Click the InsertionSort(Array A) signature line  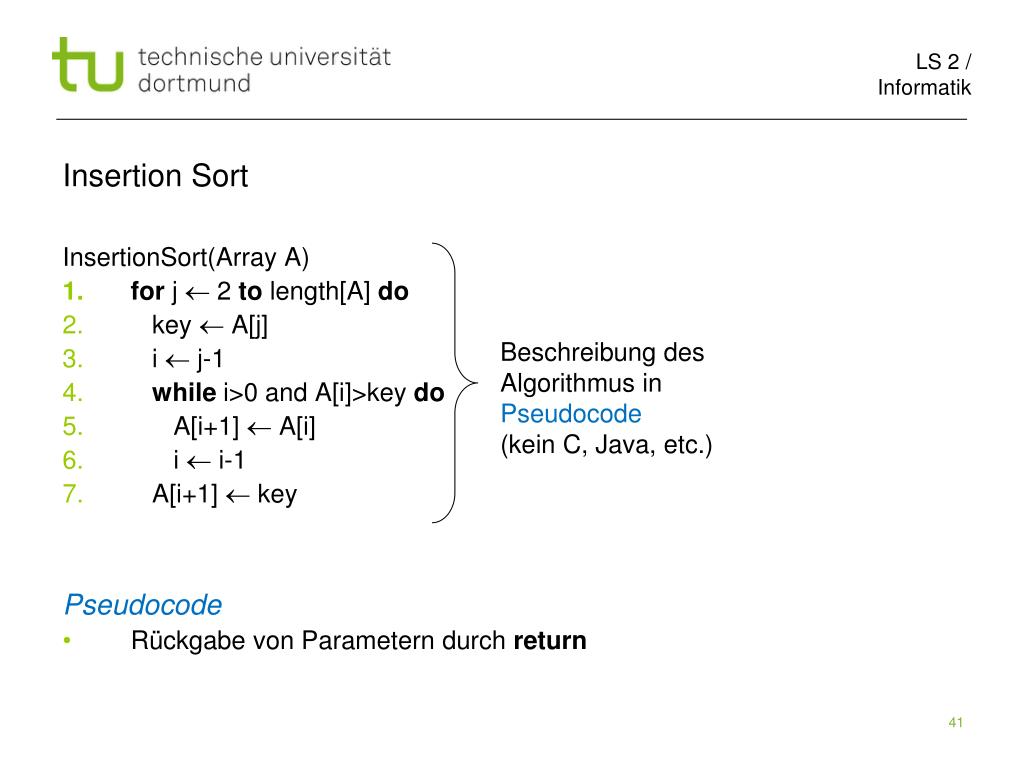186,257
